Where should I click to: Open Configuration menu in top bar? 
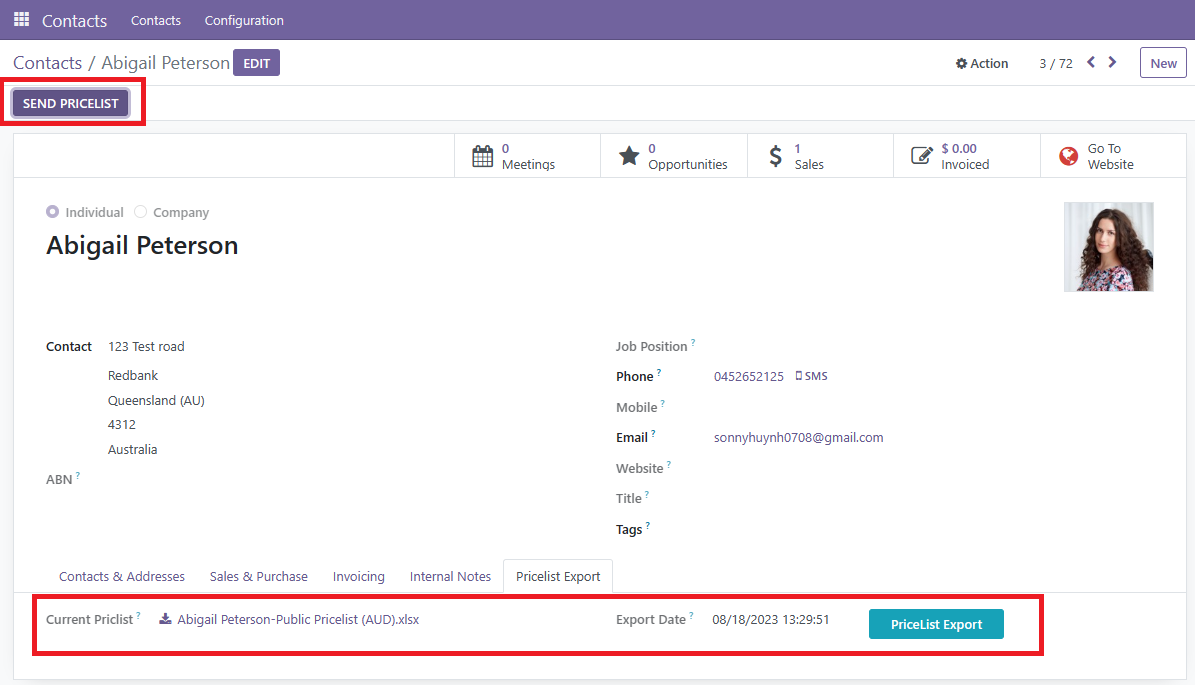click(244, 20)
